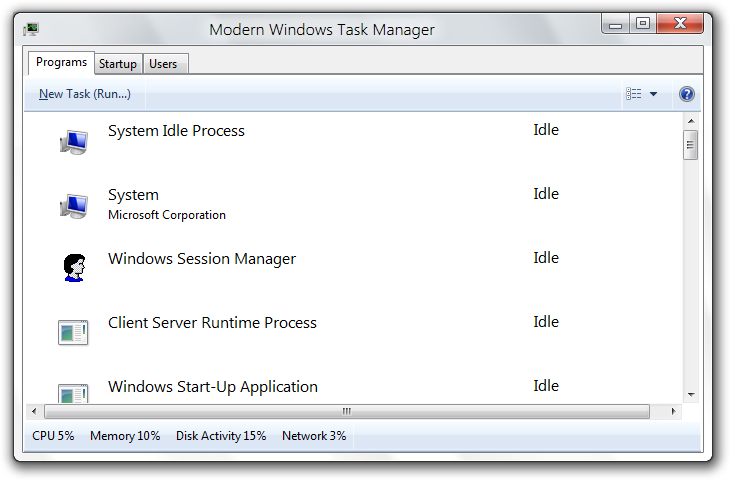Click the vertical scrollbar down arrow

(x=690, y=395)
